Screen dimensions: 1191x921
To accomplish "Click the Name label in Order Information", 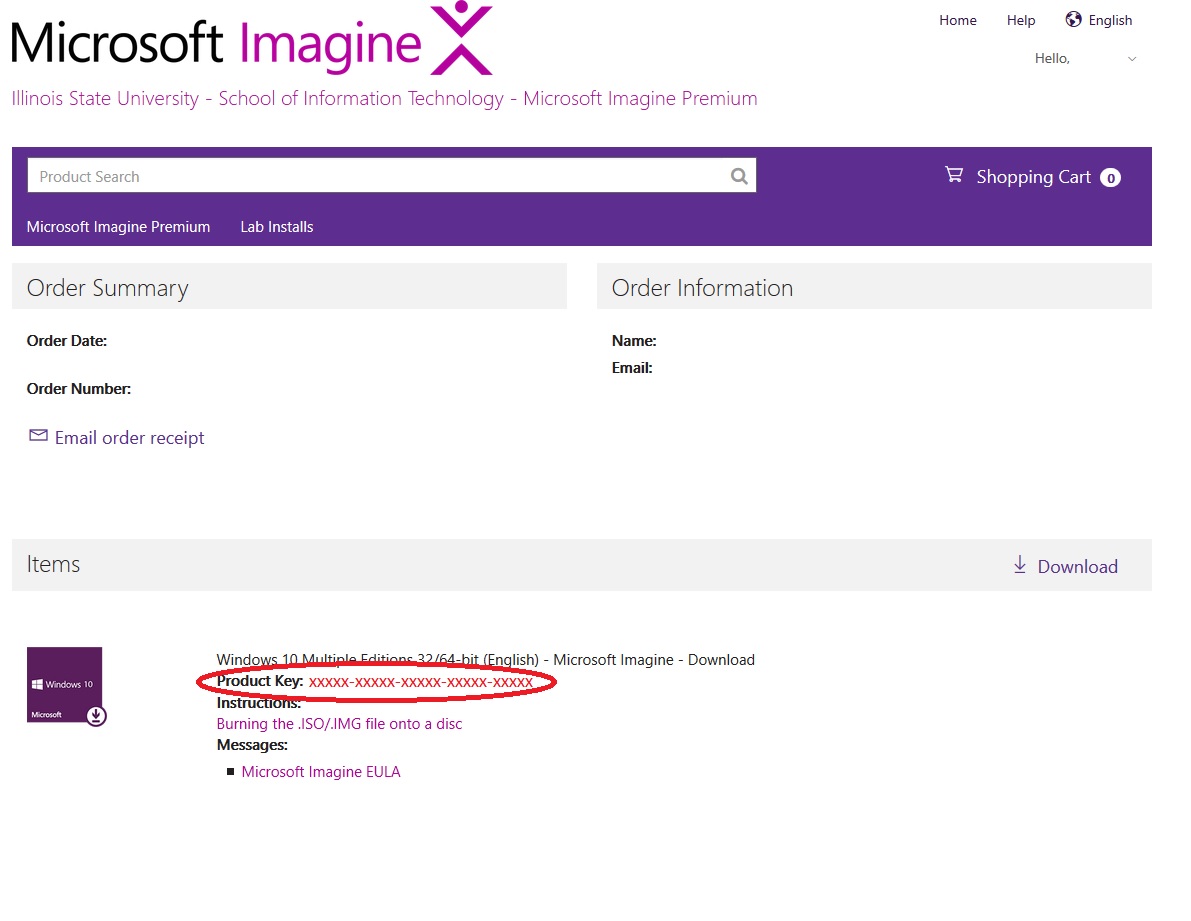I will pyautogui.click(x=634, y=341).
